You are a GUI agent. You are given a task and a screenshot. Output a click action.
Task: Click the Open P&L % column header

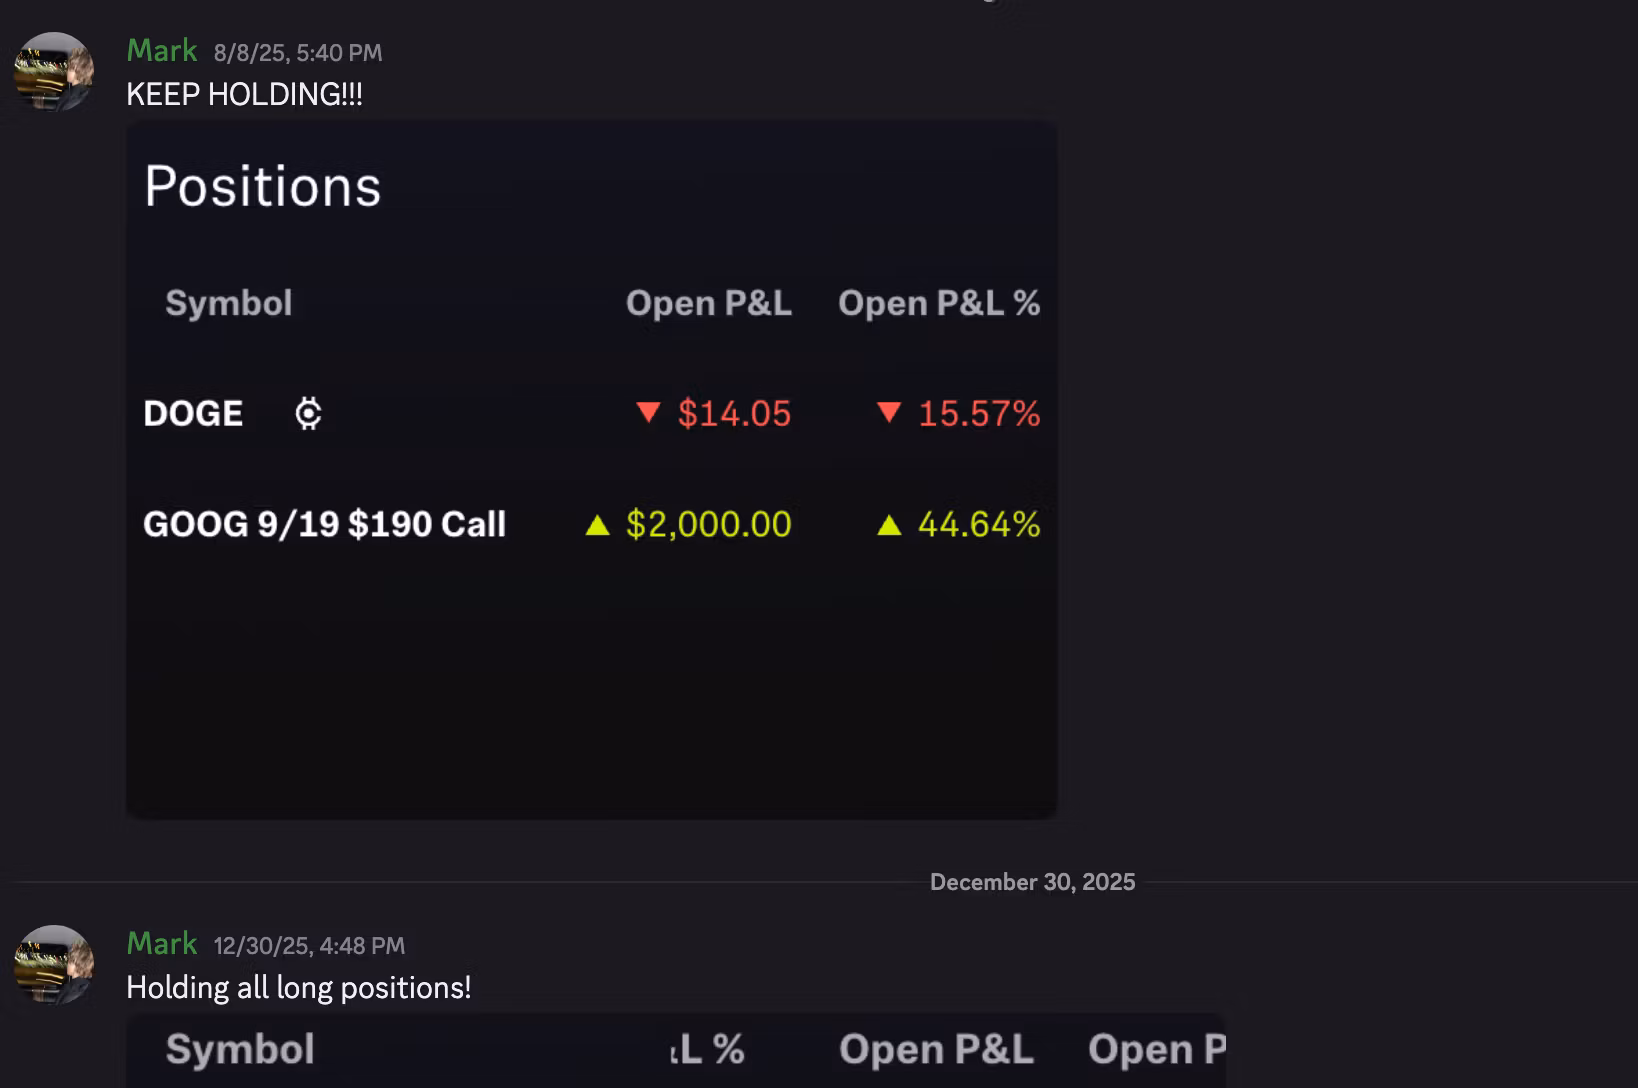point(938,303)
